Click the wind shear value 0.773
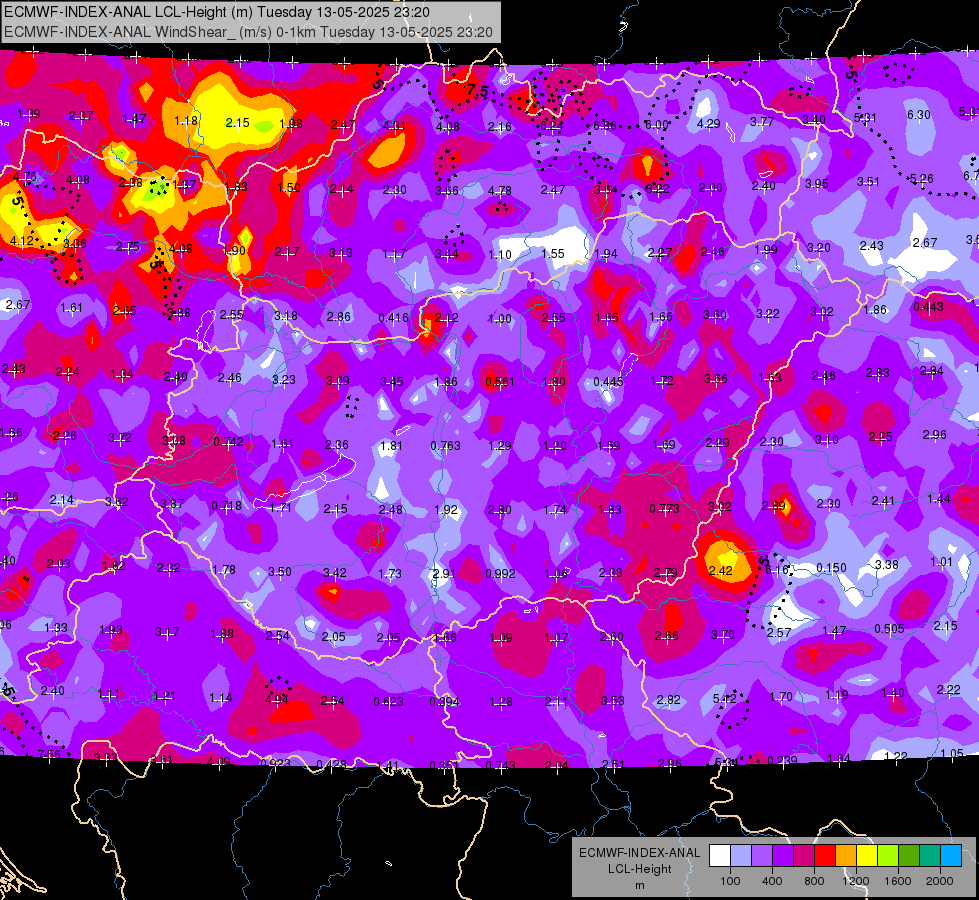979x900 pixels. (x=664, y=508)
